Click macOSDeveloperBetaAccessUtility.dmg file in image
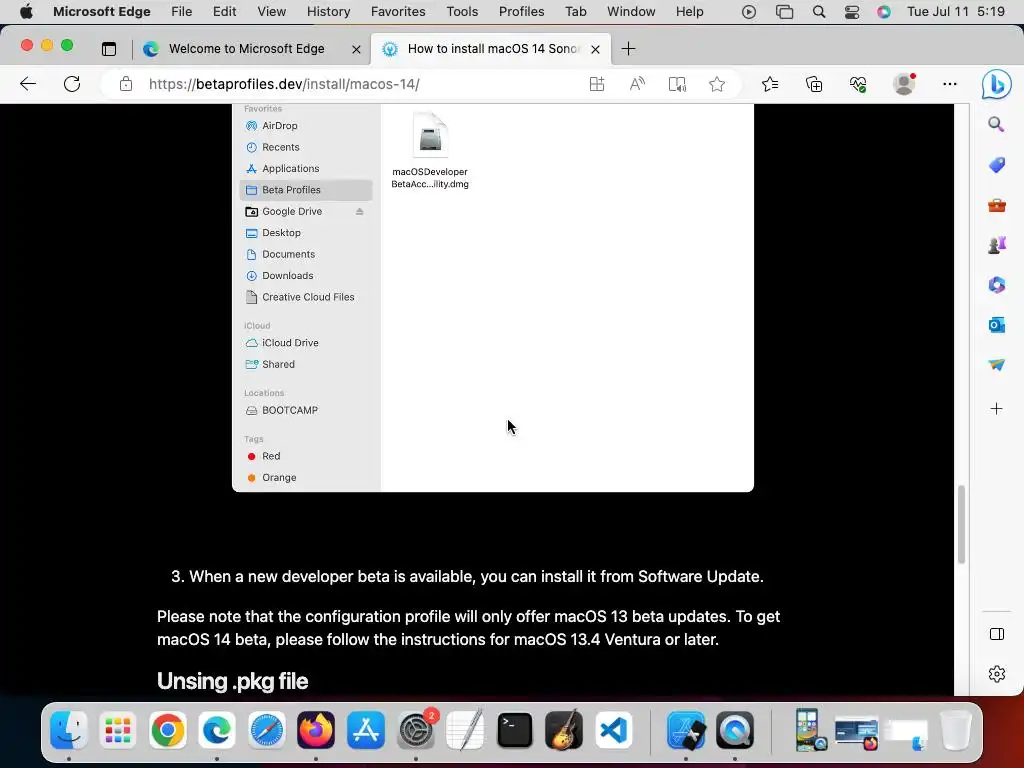This screenshot has width=1024, height=768. (x=430, y=151)
